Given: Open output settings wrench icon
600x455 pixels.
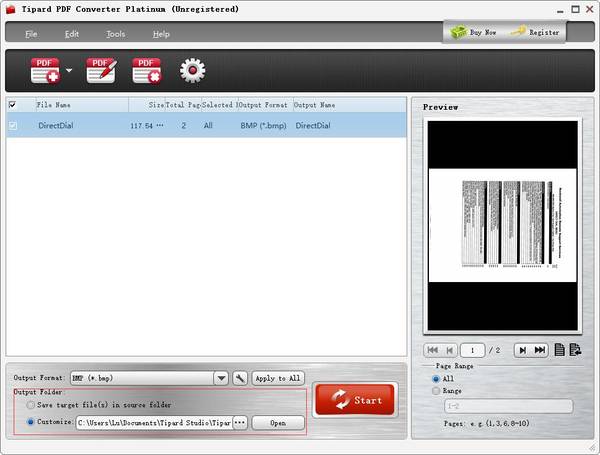Looking at the screenshot, I should [x=240, y=378].
